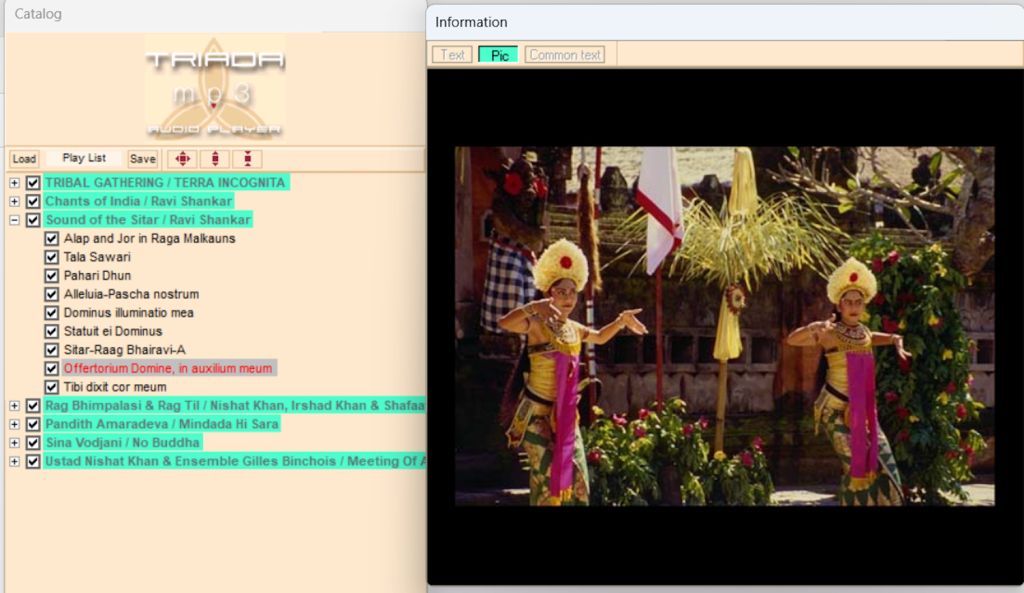Uncheck the Alap and Jor track
The image size is (1024, 593).
pyautogui.click(x=52, y=238)
